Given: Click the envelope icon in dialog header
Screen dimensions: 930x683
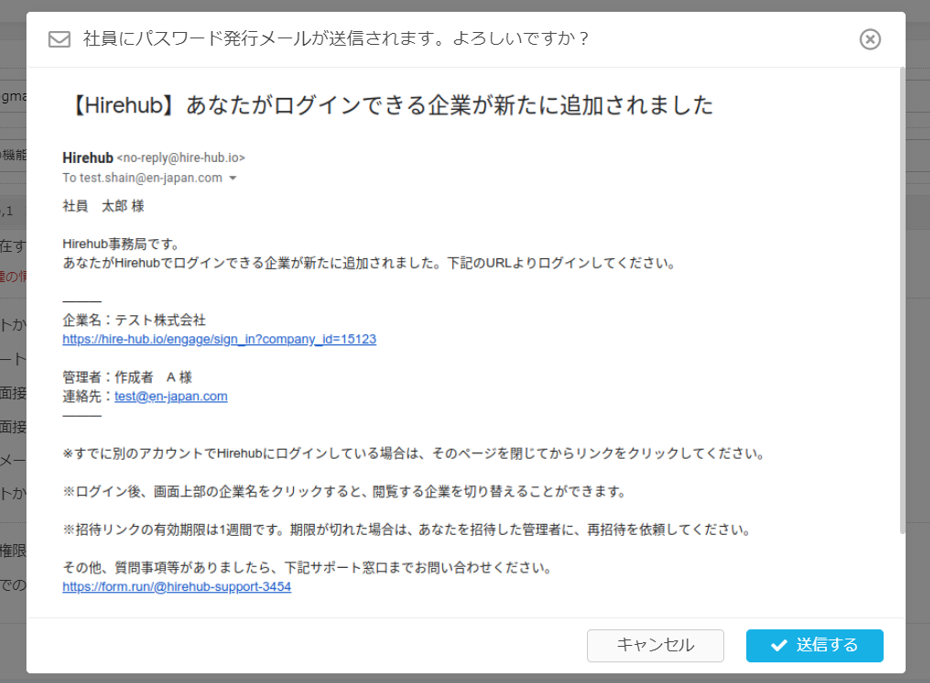Looking at the screenshot, I should 60,39.
